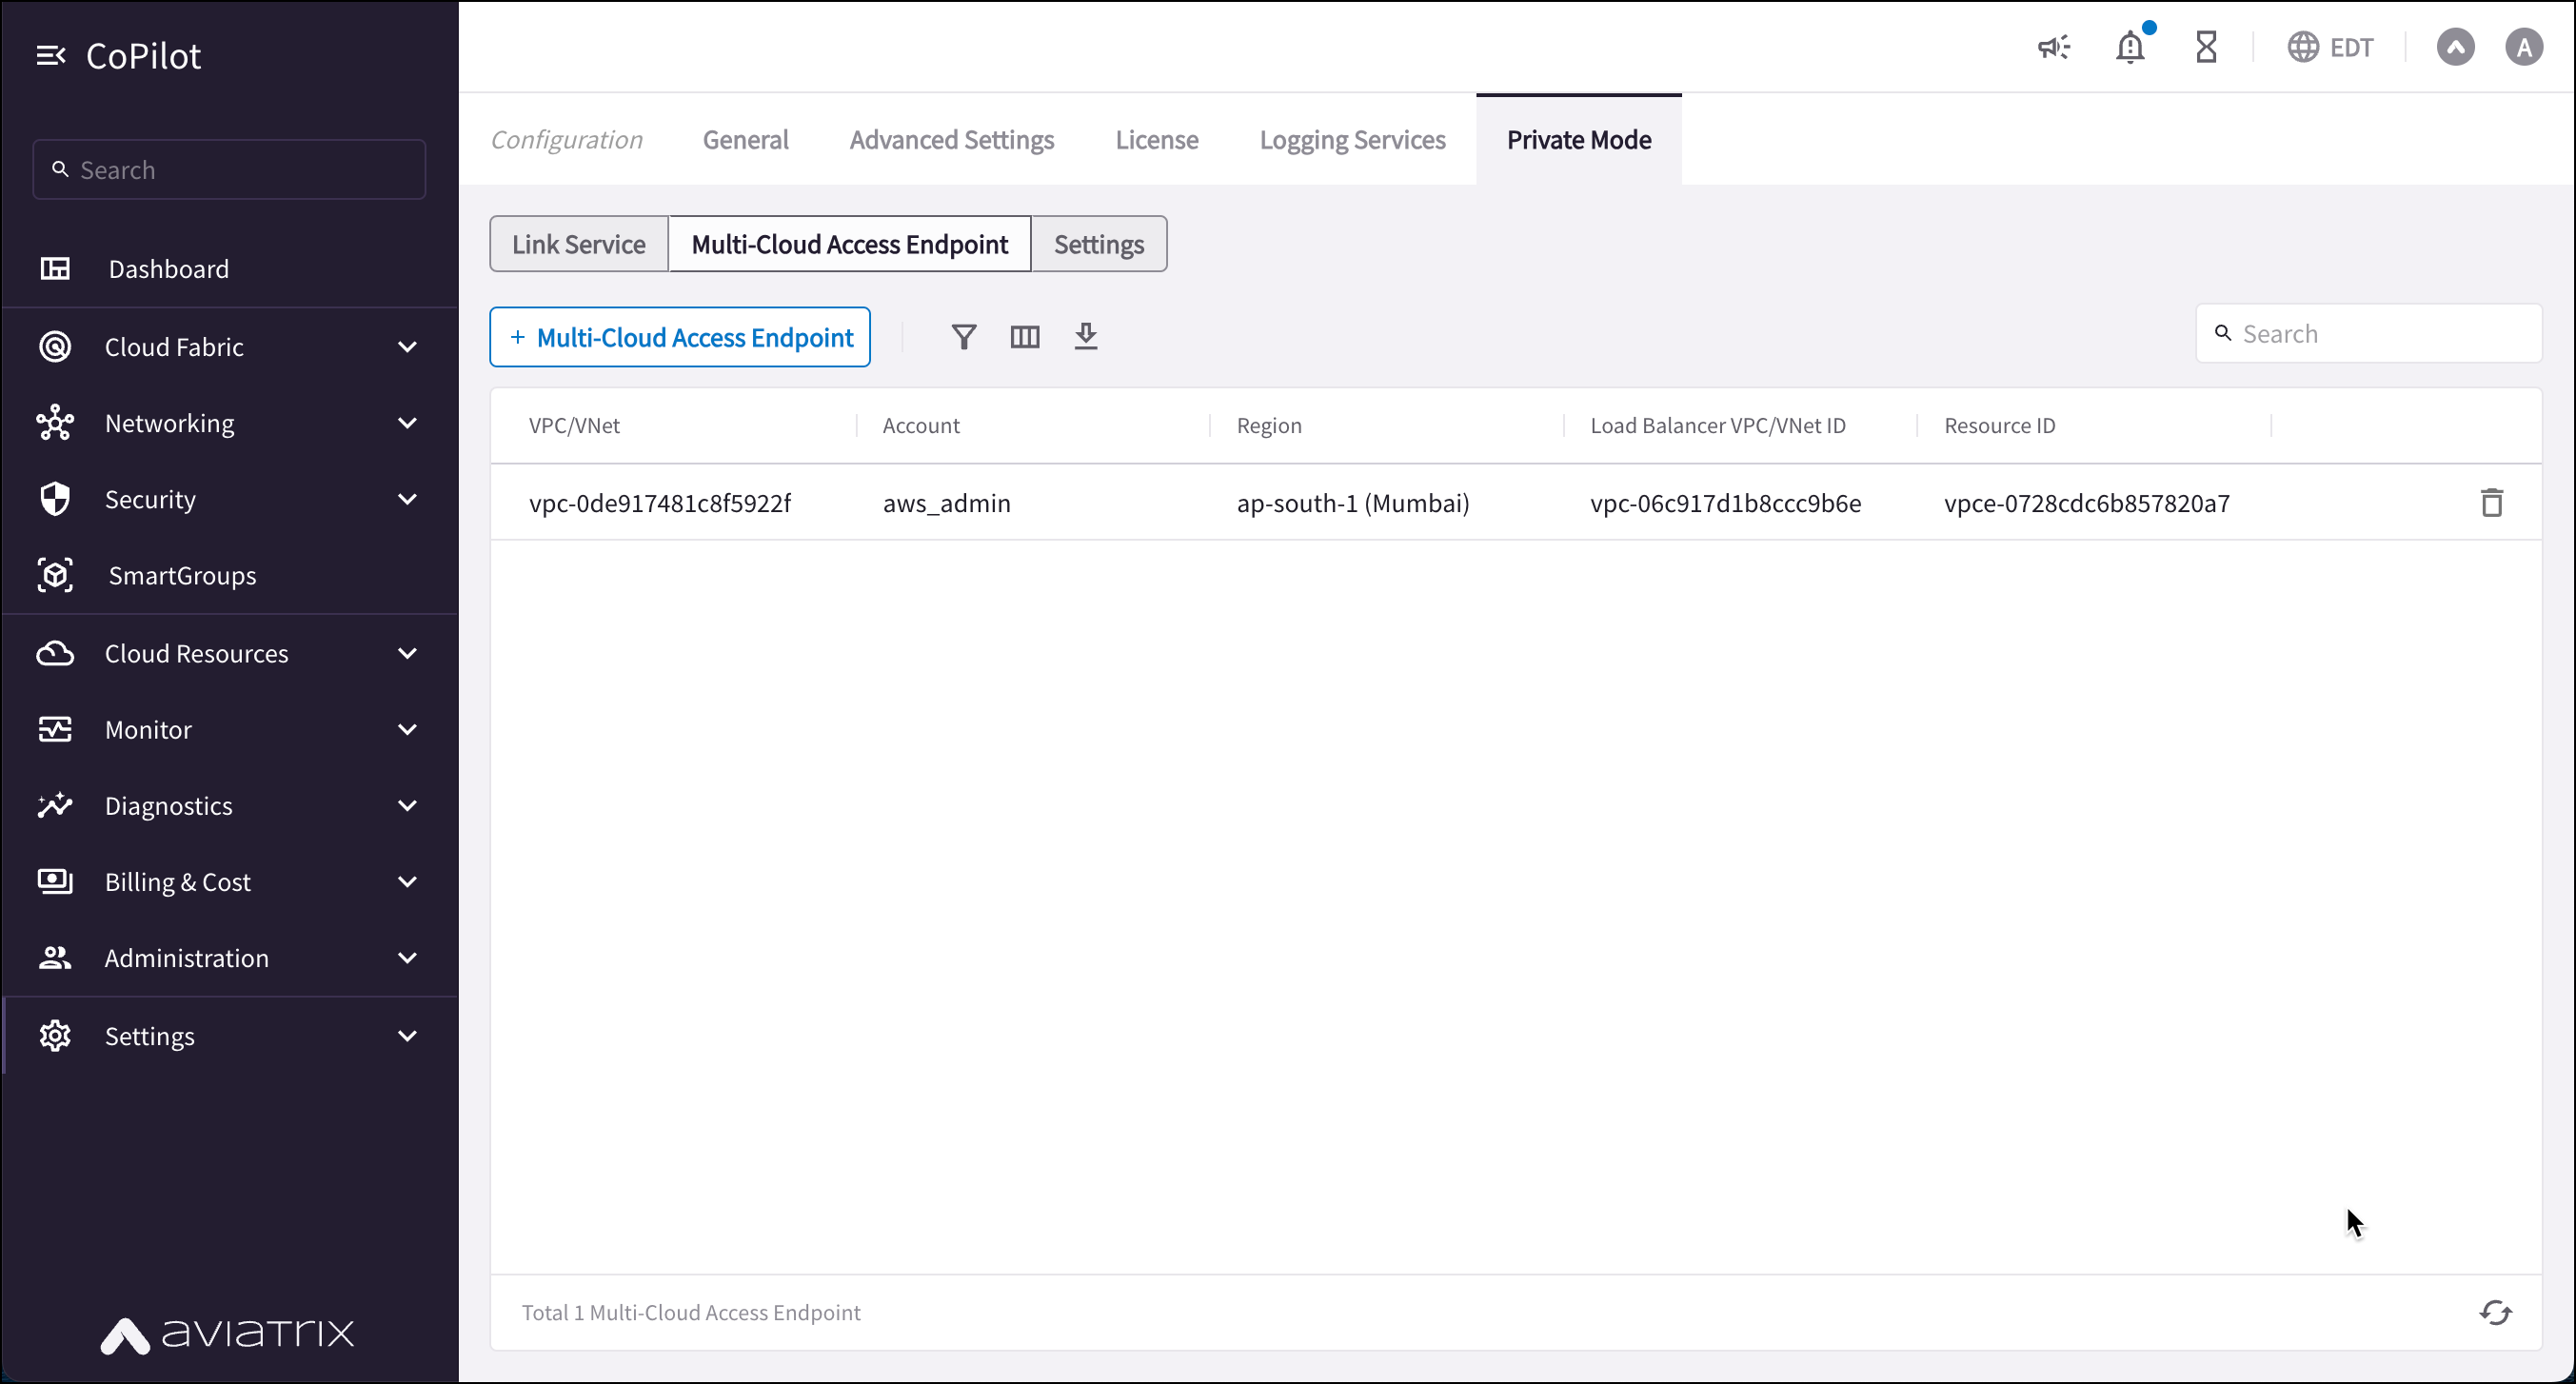
Task: Click the refresh icon at bottom right
Action: click(2494, 1313)
